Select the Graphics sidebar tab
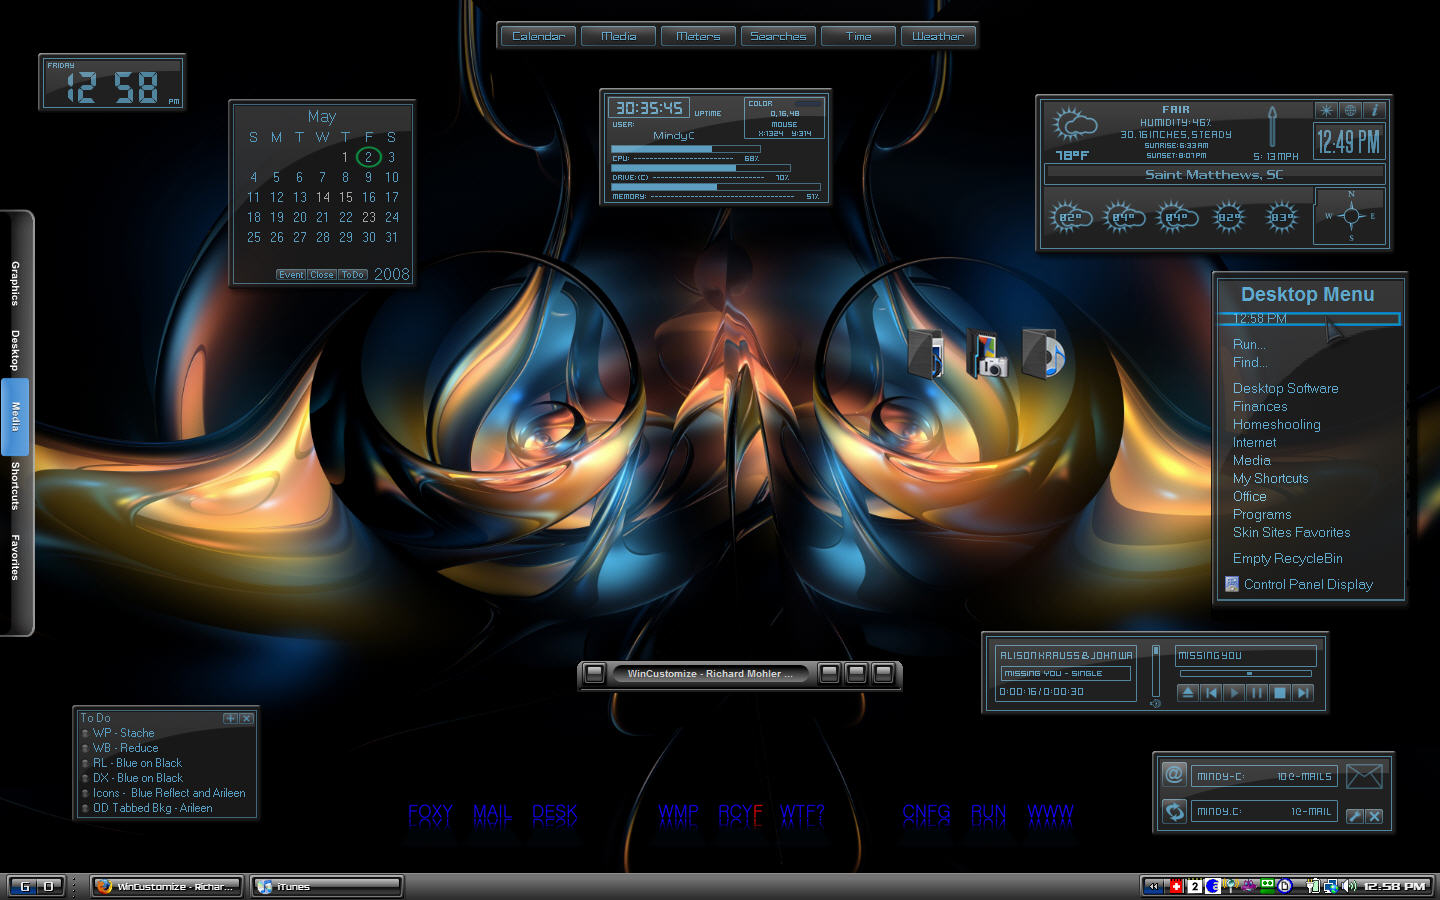The image size is (1440, 900). coord(15,283)
